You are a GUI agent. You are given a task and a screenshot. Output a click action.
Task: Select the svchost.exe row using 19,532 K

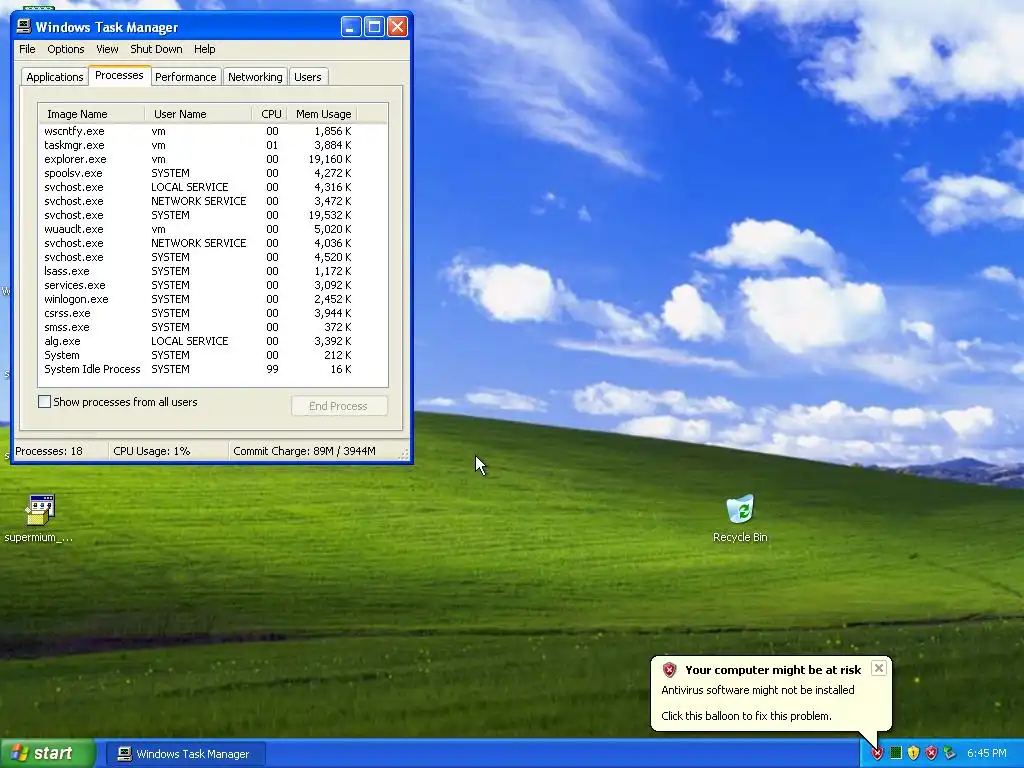(213, 215)
